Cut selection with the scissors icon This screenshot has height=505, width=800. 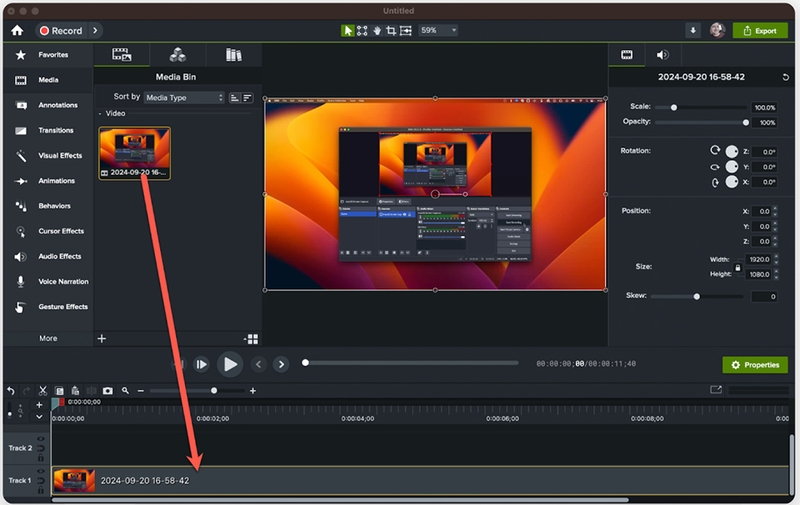43,391
